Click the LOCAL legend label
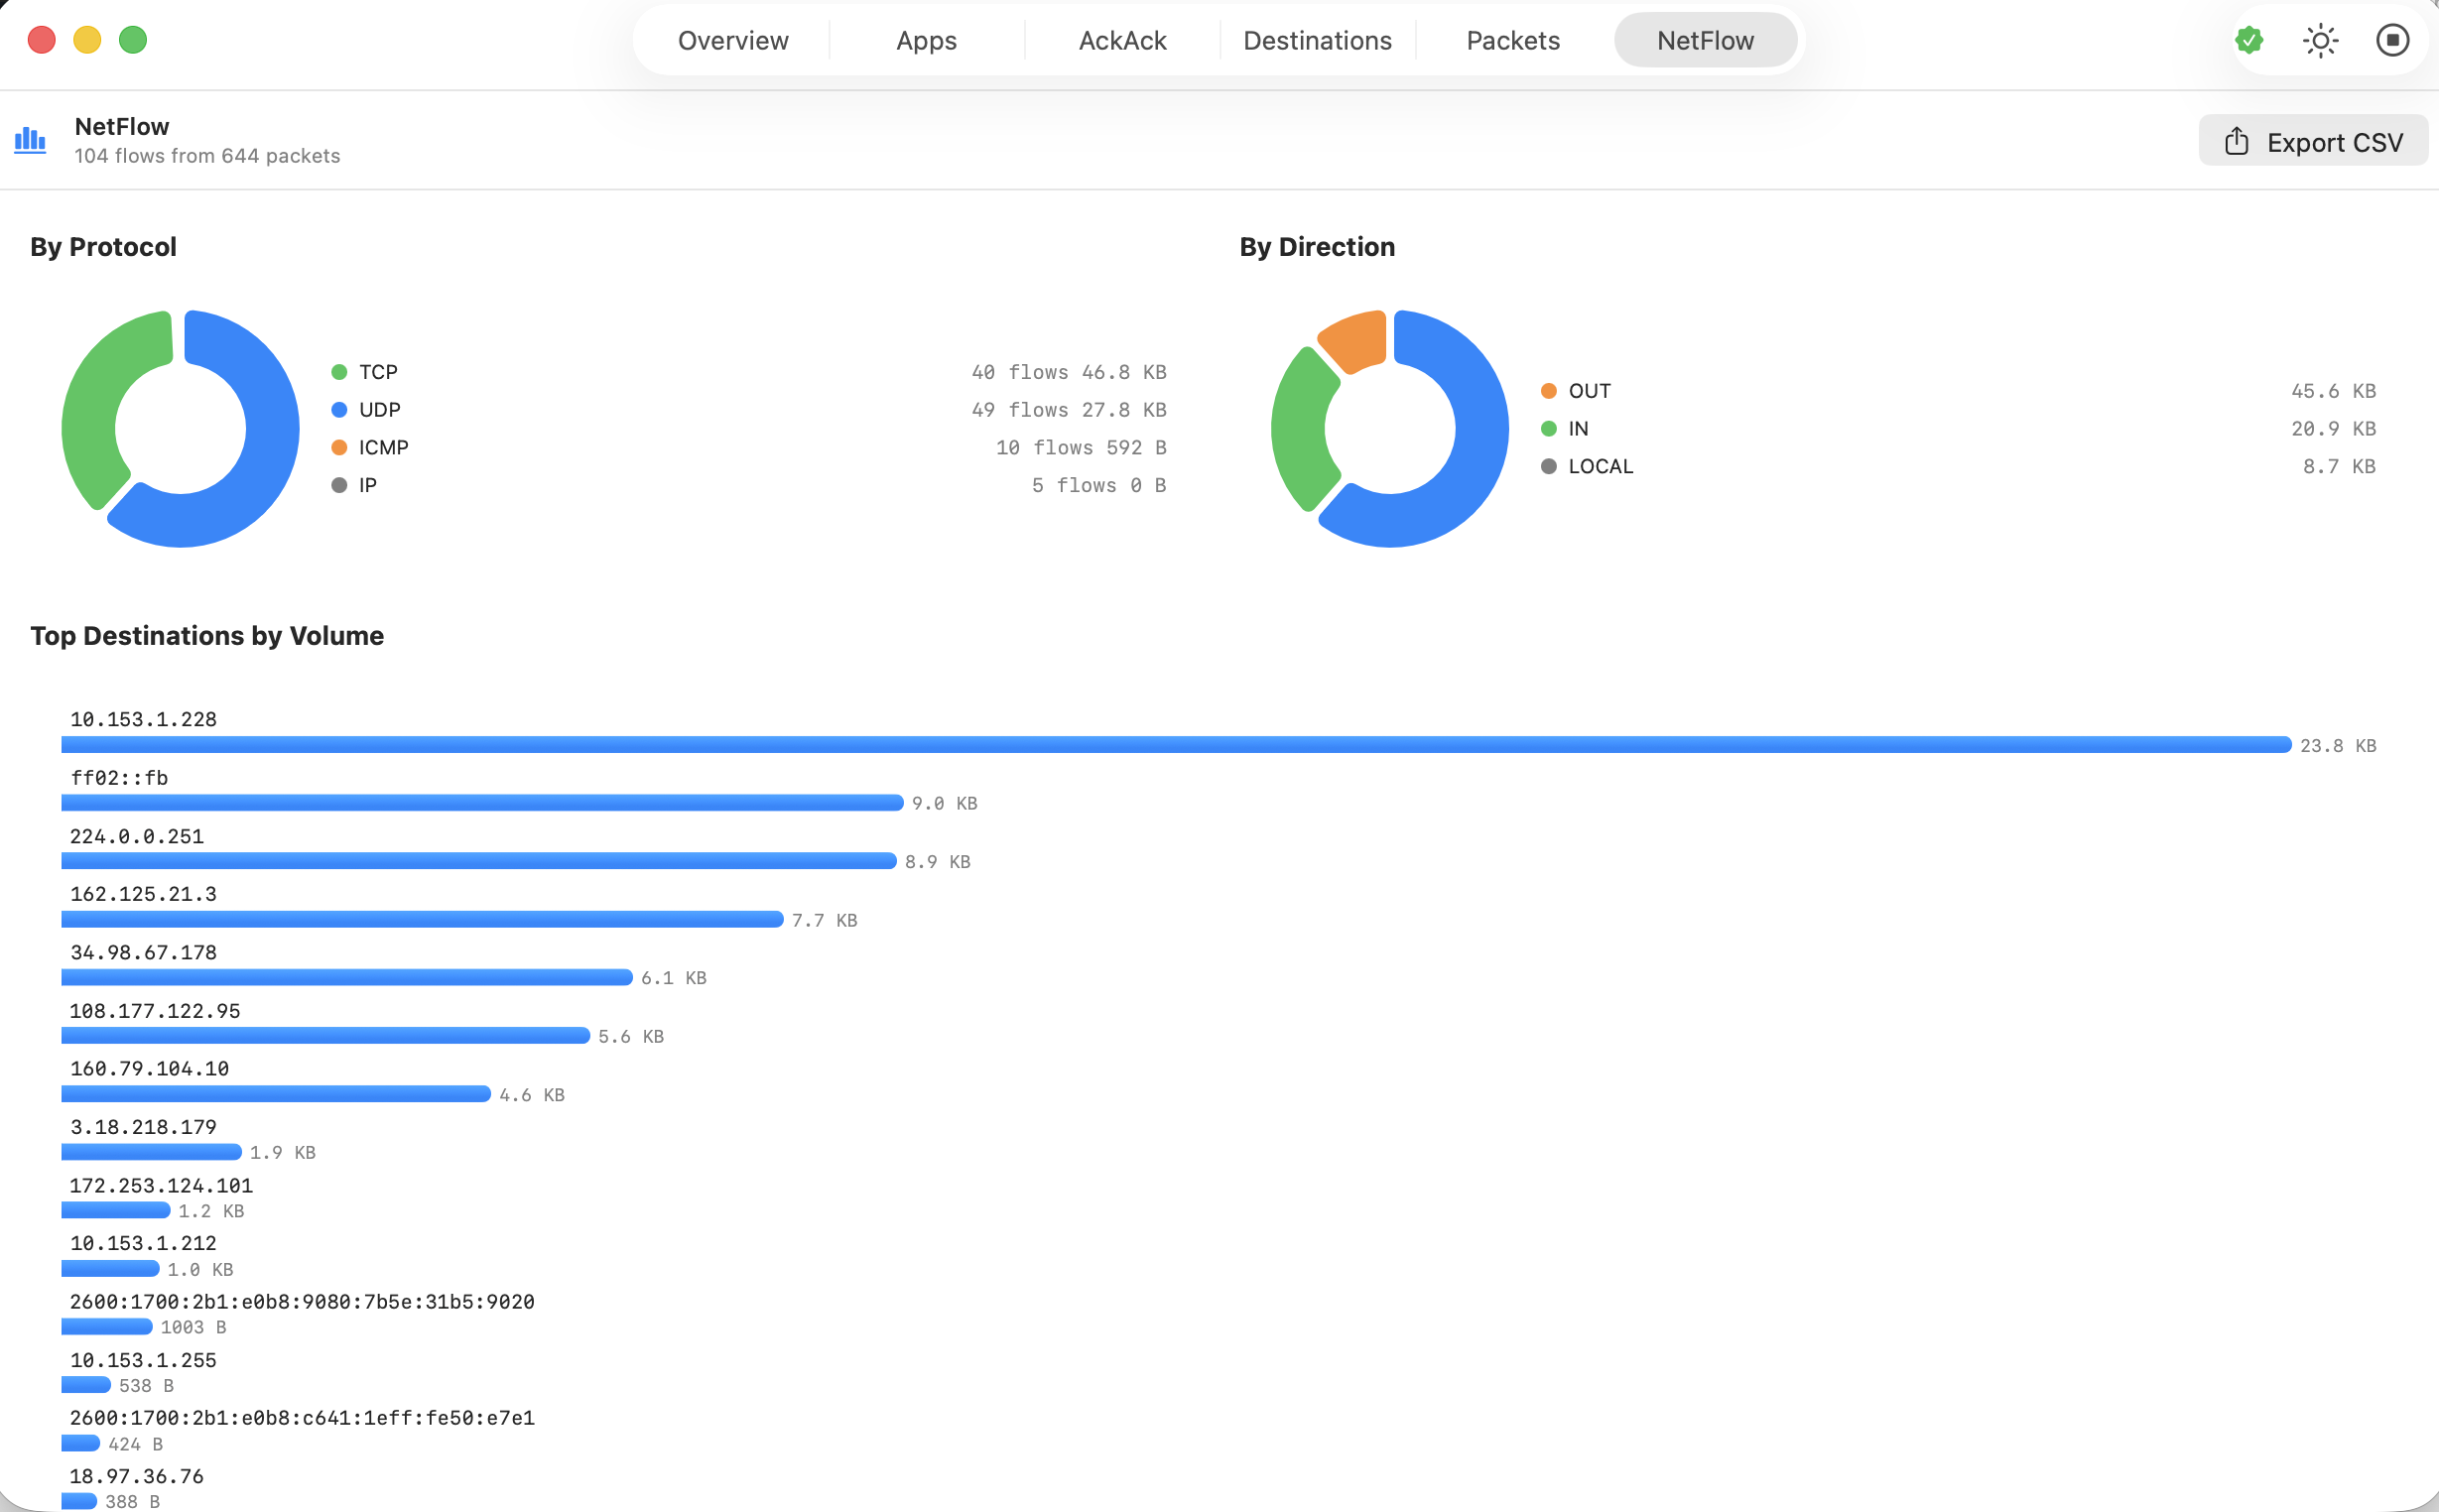Image resolution: width=2439 pixels, height=1512 pixels. (x=1600, y=467)
